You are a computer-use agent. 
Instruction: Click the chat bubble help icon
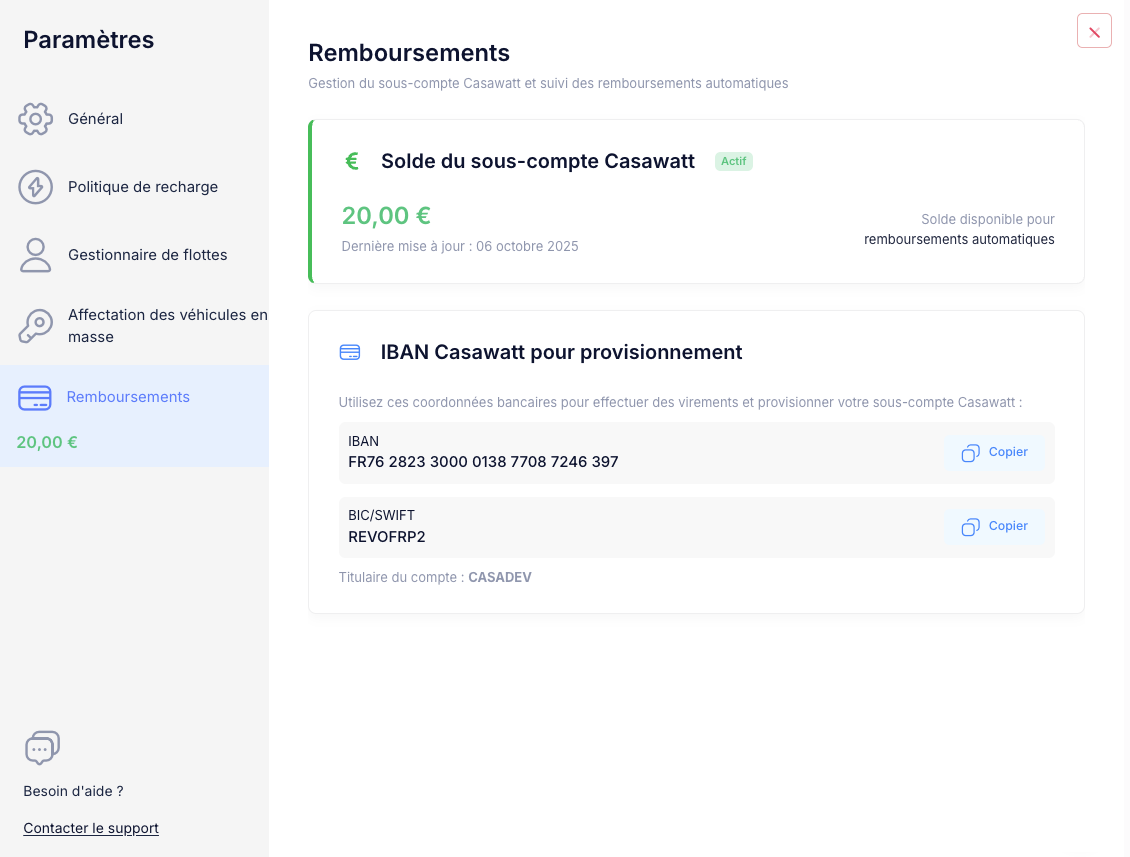[x=42, y=748]
